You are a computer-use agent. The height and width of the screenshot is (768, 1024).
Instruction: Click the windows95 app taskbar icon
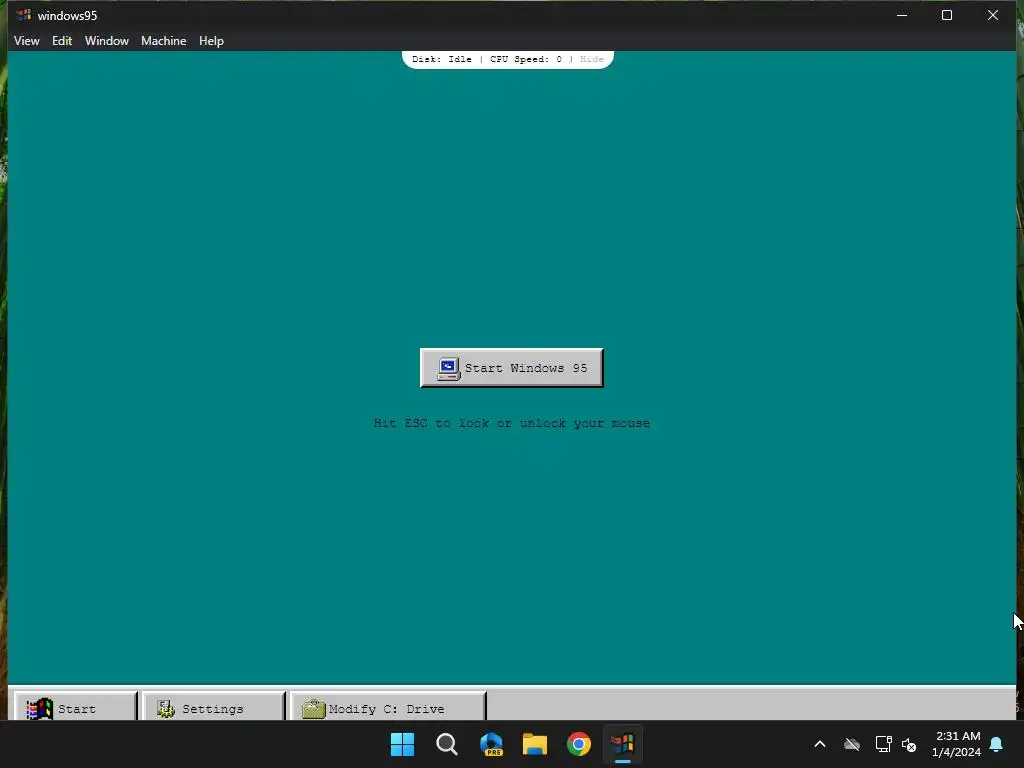pyautogui.click(x=623, y=744)
